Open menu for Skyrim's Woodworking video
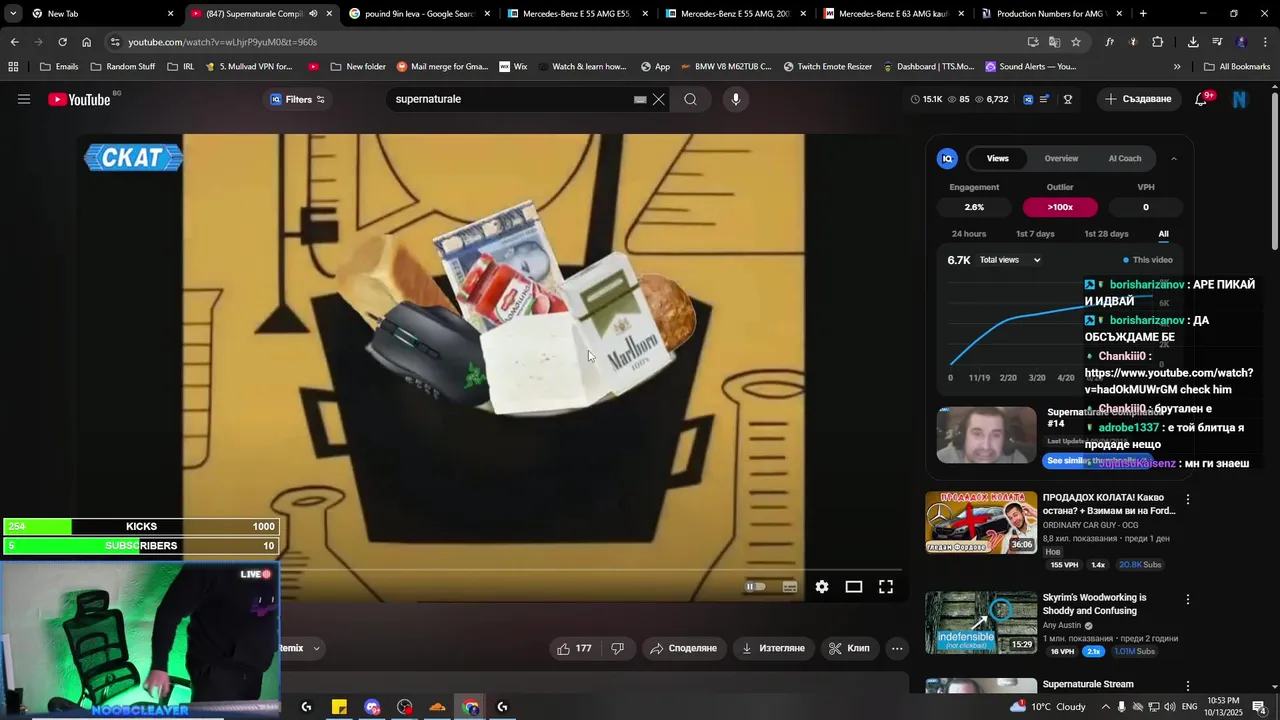Image resolution: width=1280 pixels, height=720 pixels. pyautogui.click(x=1188, y=599)
